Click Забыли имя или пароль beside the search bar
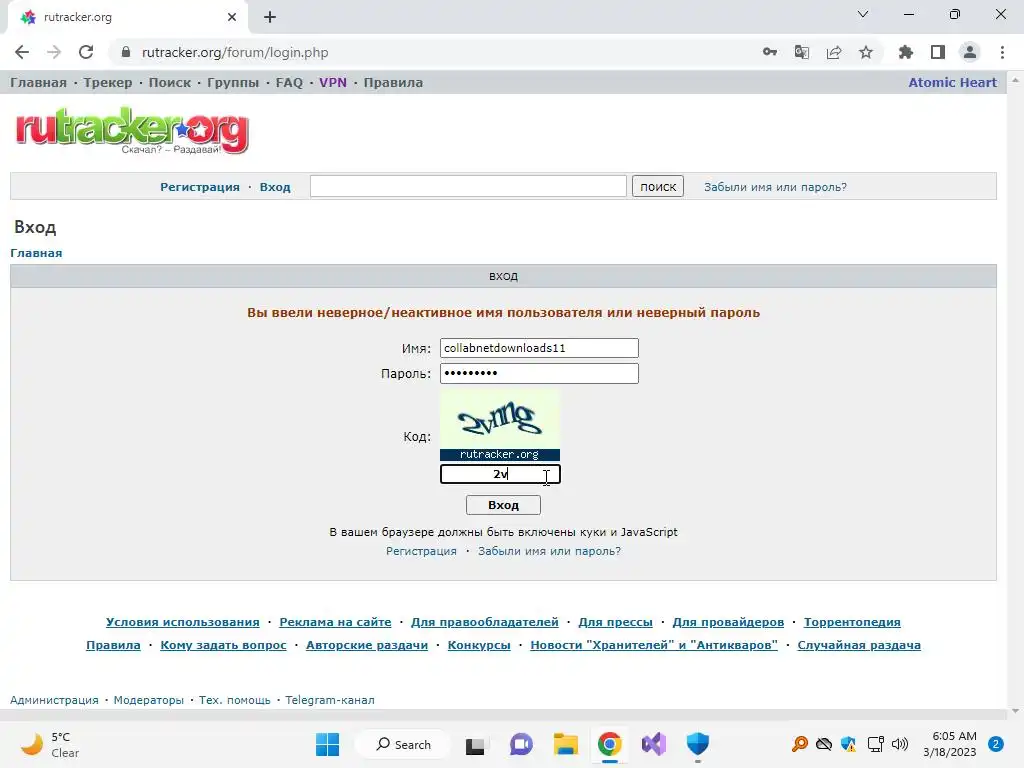 click(x=775, y=187)
